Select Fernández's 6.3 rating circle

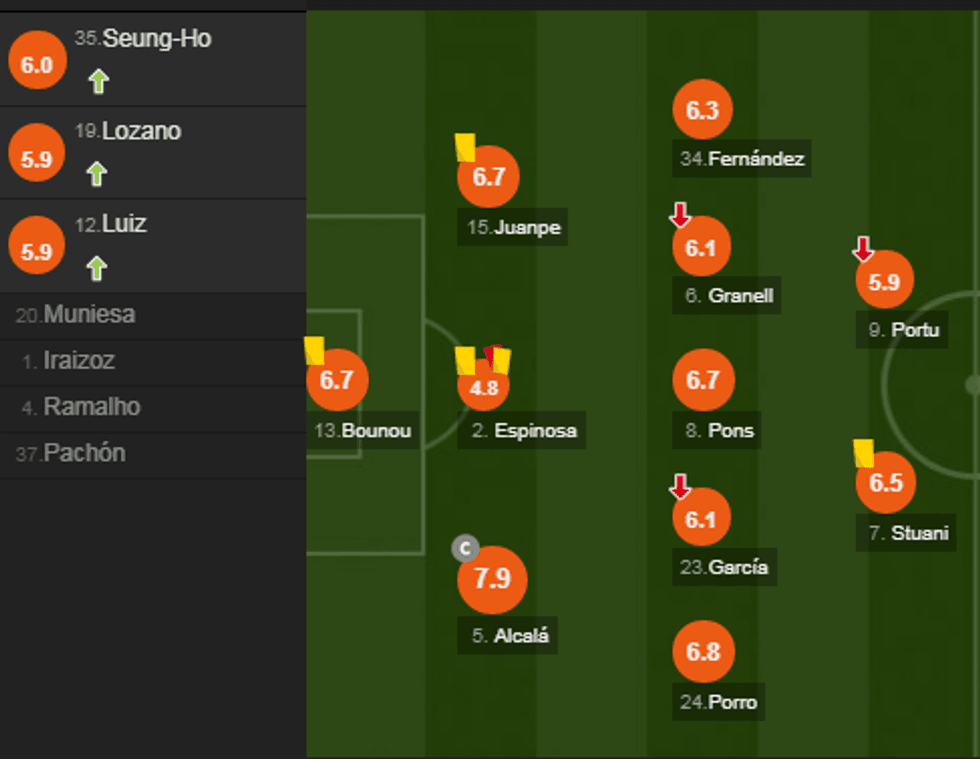pos(703,109)
